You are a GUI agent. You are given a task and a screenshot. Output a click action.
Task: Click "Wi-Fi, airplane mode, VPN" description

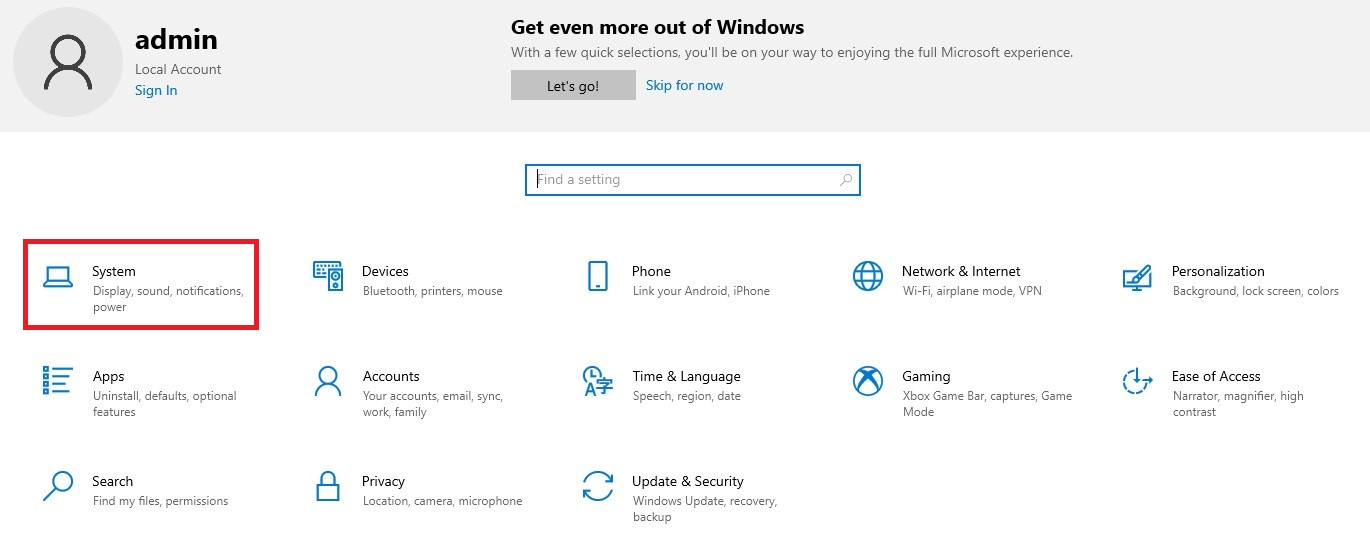(972, 291)
